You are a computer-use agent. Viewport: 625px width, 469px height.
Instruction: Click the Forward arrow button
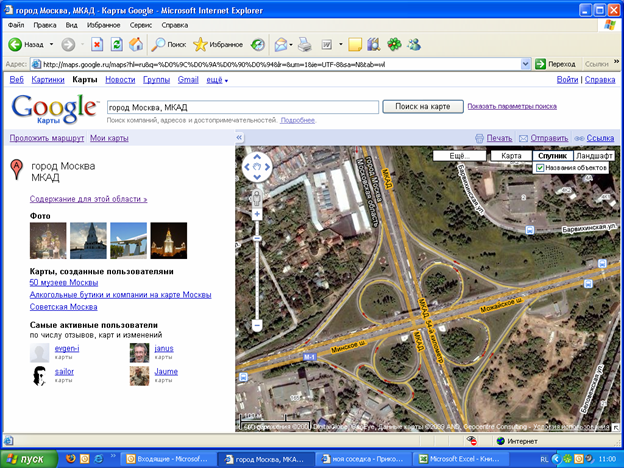pos(68,44)
